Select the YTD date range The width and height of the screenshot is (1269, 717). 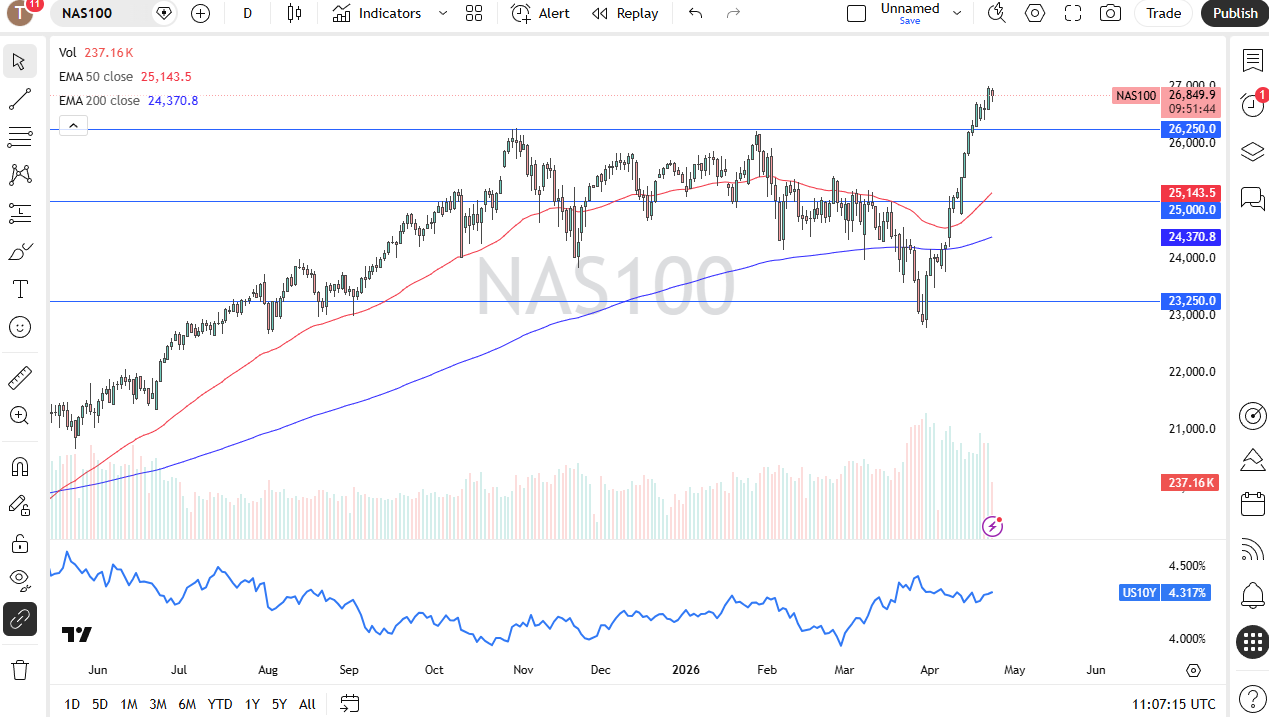[x=220, y=704]
